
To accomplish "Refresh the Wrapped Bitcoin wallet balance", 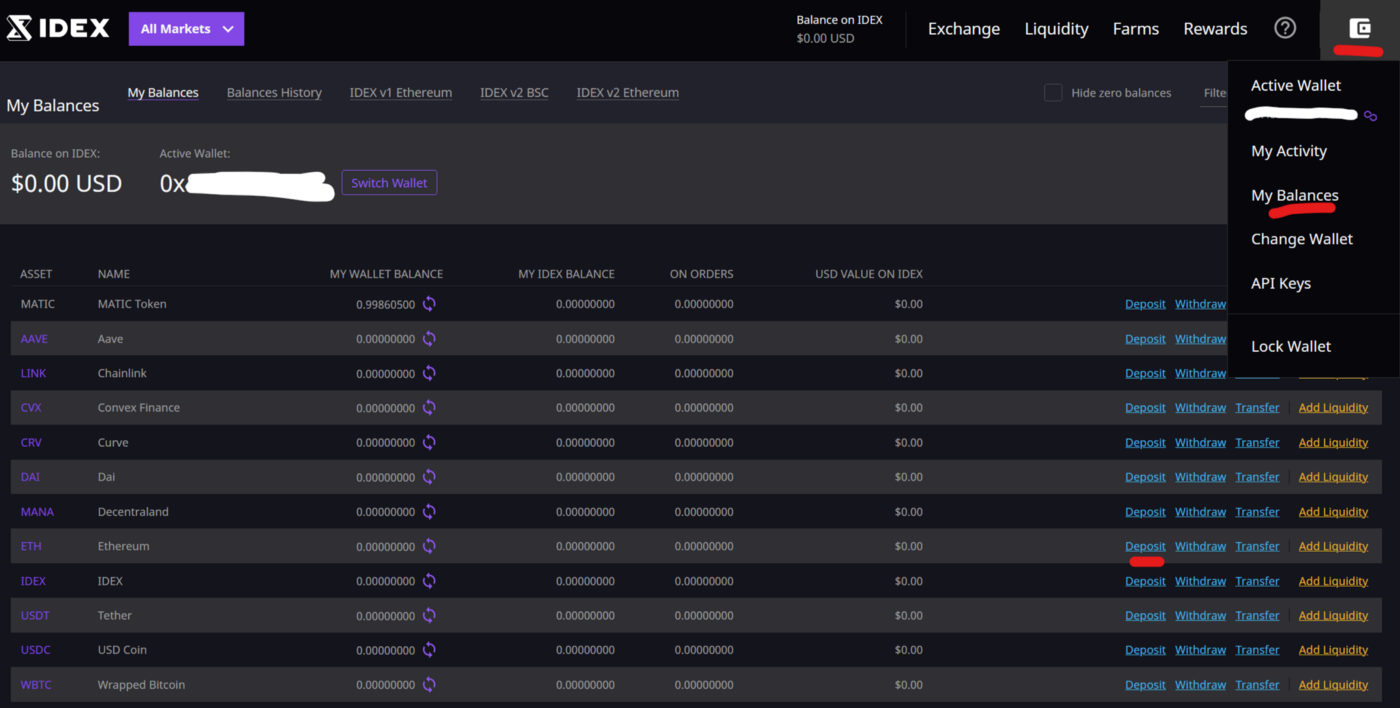I will click(429, 685).
